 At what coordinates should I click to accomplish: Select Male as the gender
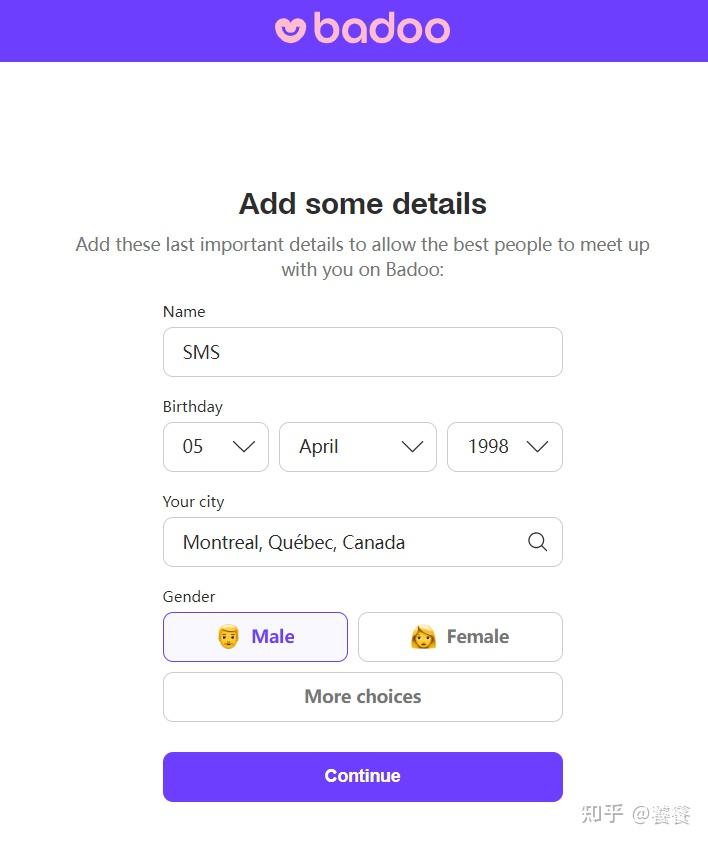[255, 637]
